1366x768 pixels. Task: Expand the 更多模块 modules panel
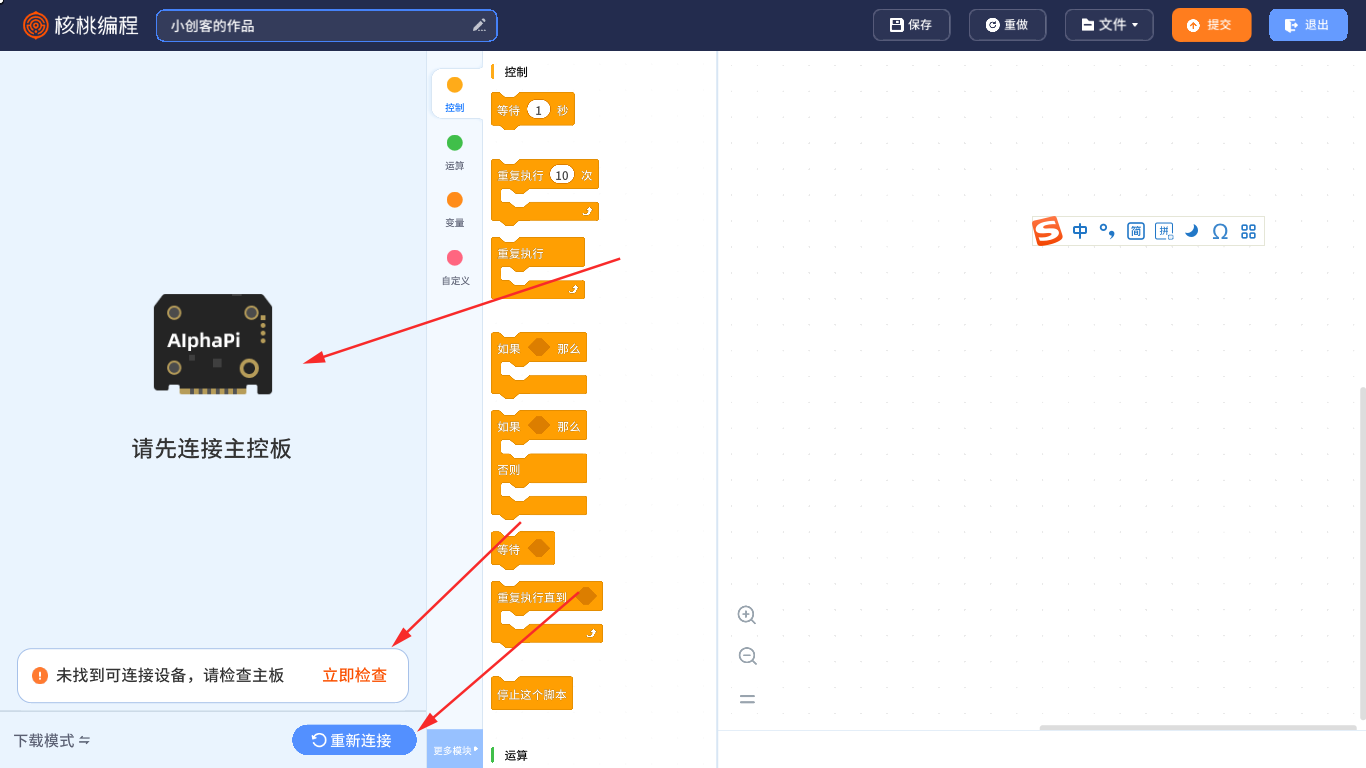455,748
